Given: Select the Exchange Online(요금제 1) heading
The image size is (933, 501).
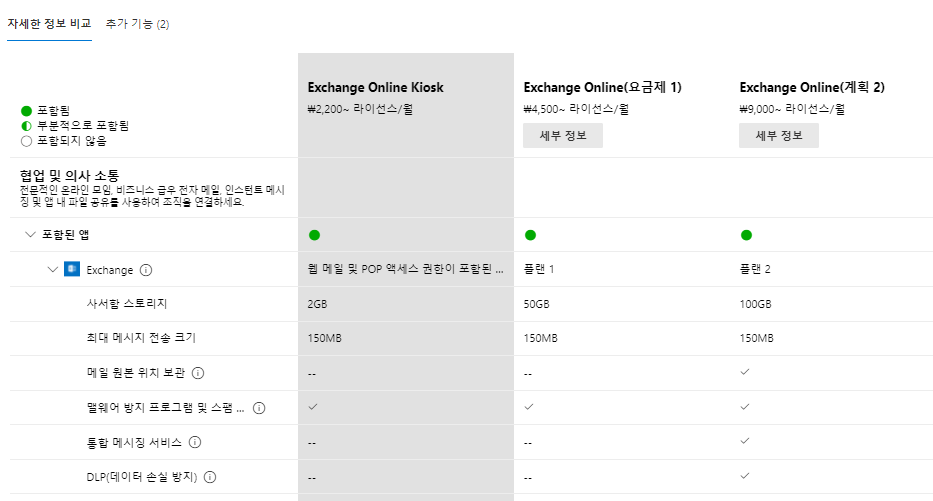Looking at the screenshot, I should coord(603,87).
